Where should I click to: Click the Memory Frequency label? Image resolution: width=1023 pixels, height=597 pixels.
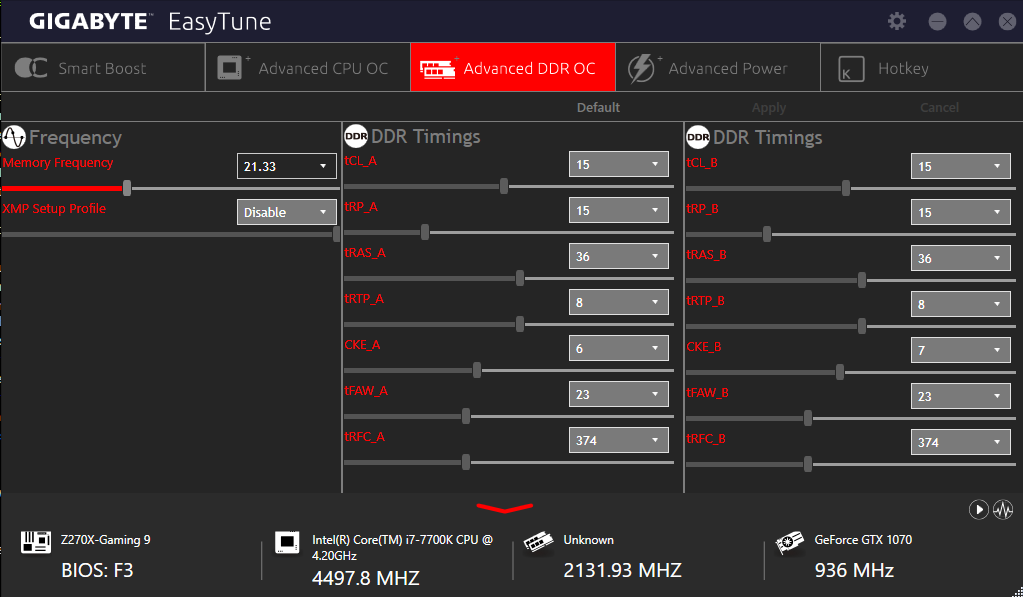(x=58, y=162)
